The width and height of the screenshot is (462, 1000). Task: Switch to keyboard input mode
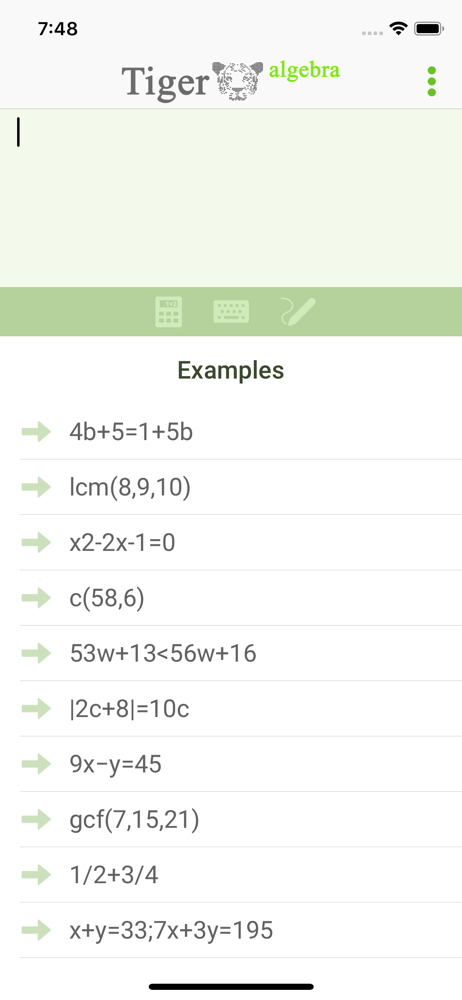231,312
